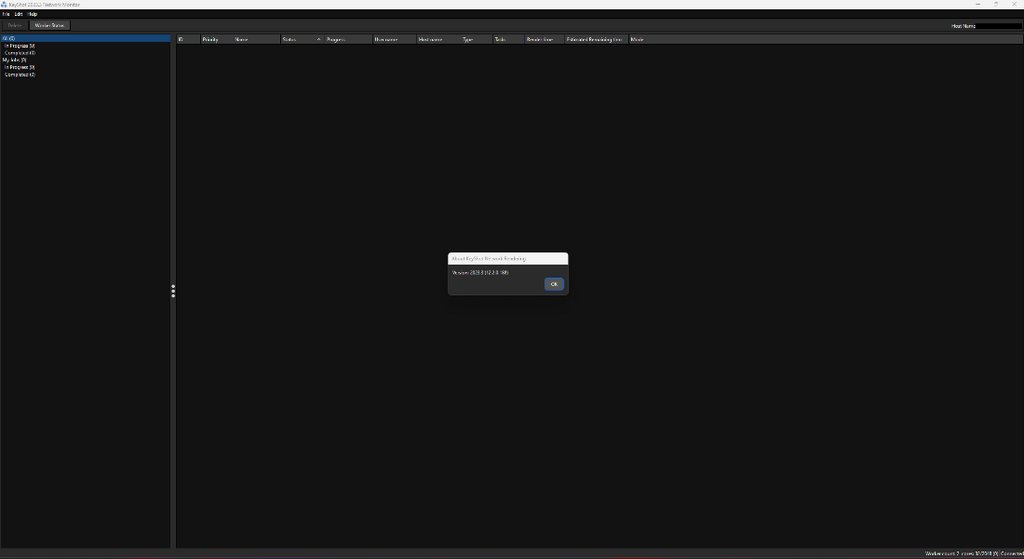The image size is (1024, 559).
Task: Sort by the Type column header
Action: point(477,39)
